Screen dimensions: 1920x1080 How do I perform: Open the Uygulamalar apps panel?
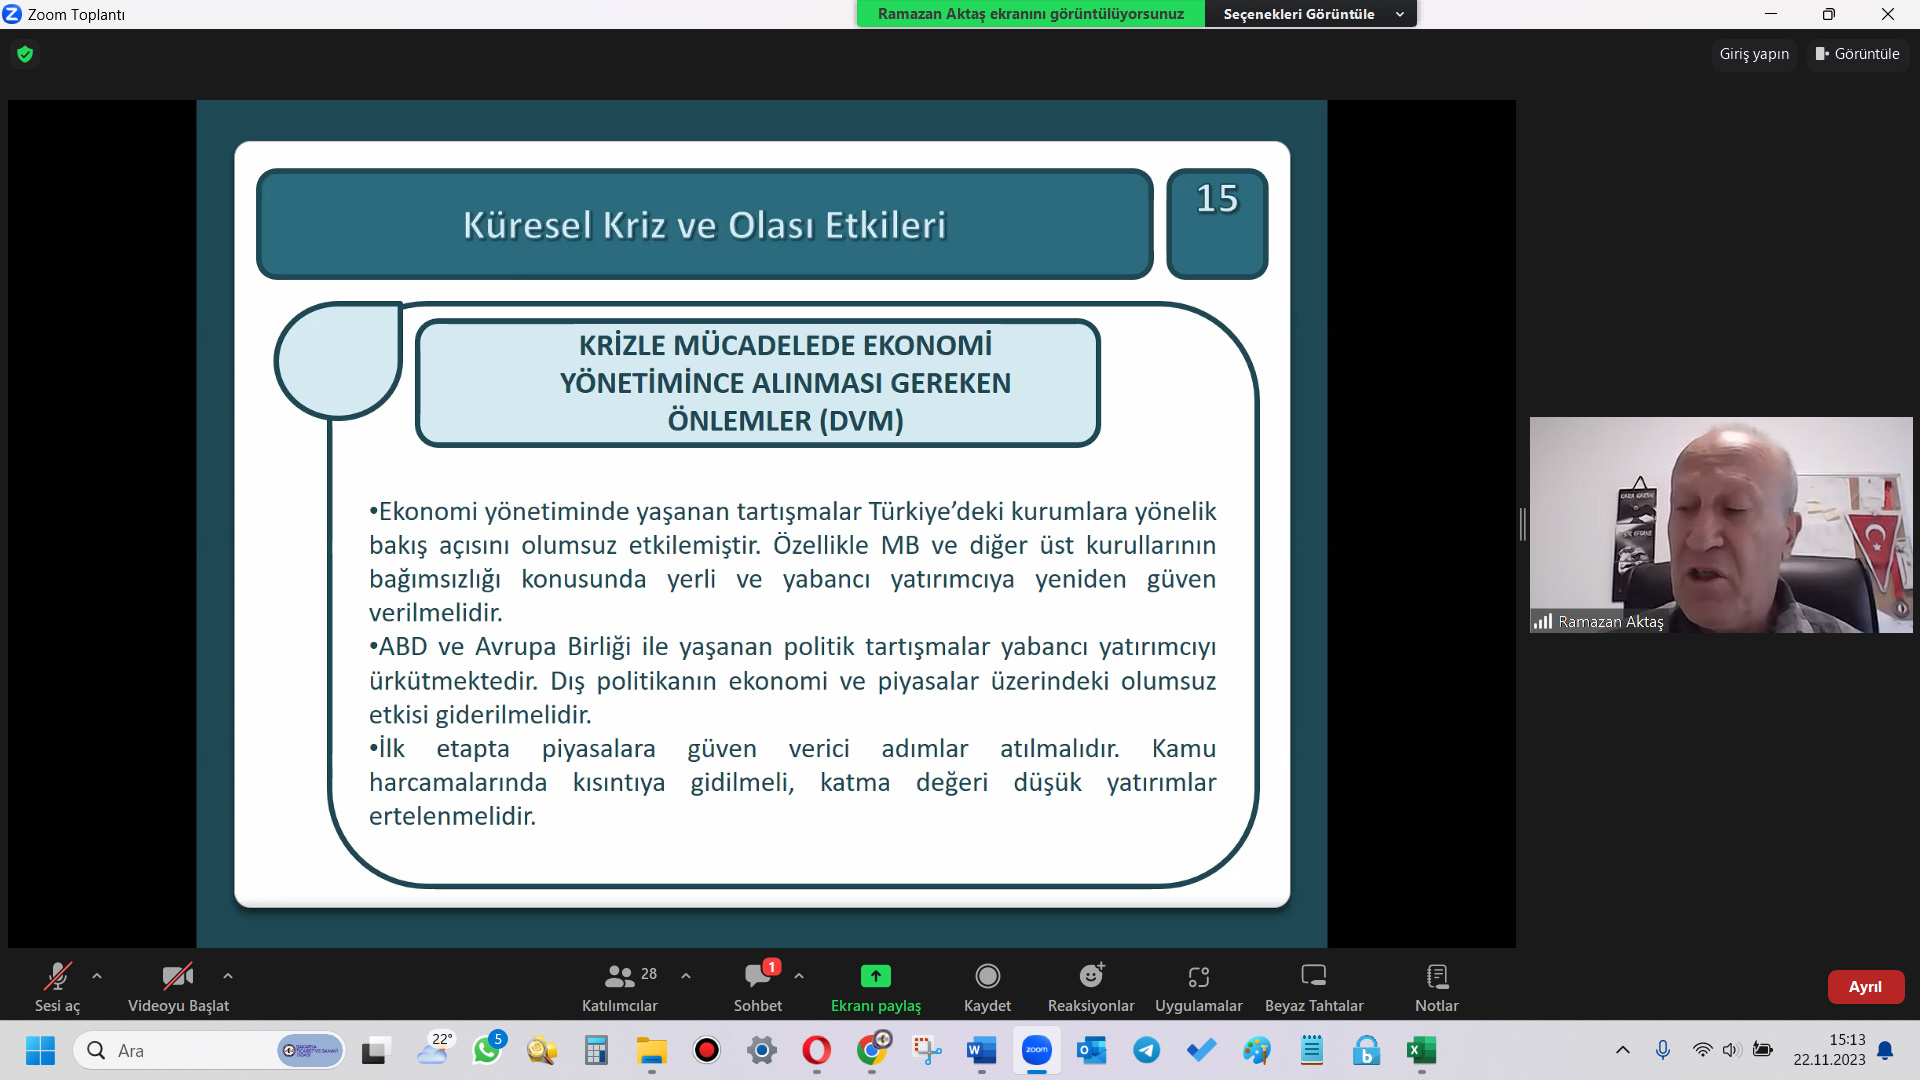pos(1198,986)
